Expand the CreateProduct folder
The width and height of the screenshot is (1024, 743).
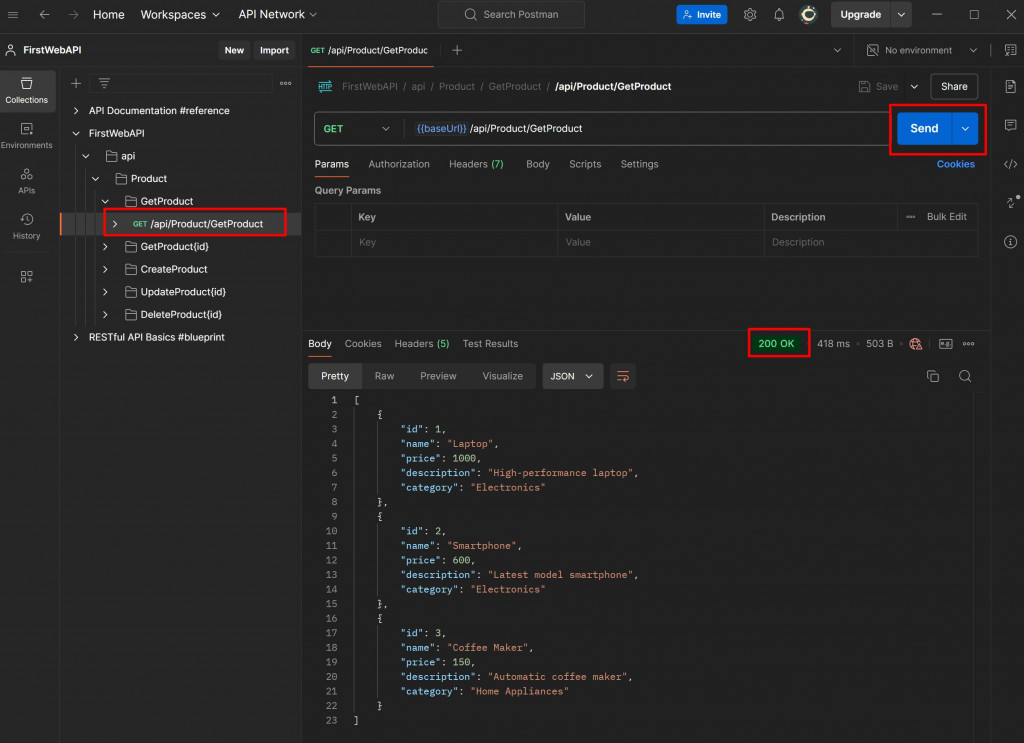pos(105,269)
